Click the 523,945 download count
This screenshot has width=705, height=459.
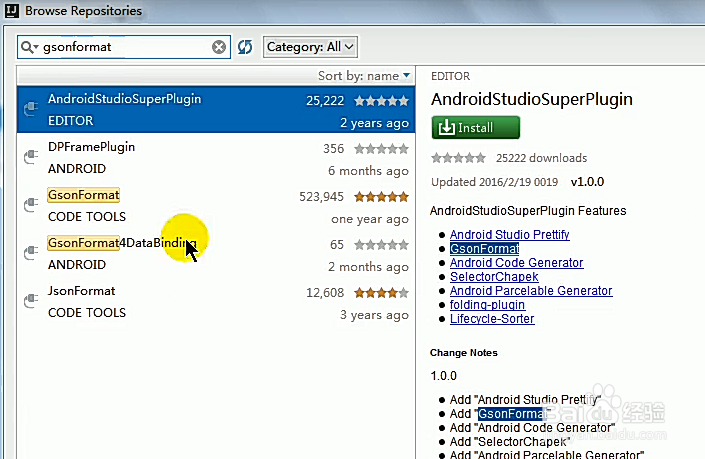pos(321,196)
